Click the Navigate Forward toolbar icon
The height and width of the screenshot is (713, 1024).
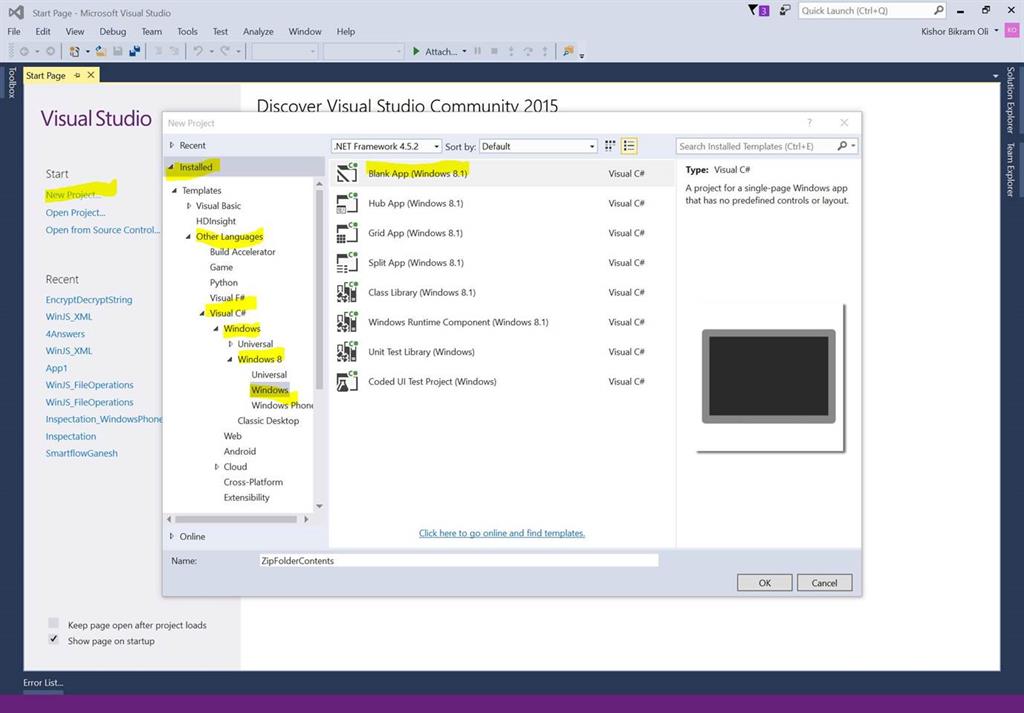(x=50, y=51)
